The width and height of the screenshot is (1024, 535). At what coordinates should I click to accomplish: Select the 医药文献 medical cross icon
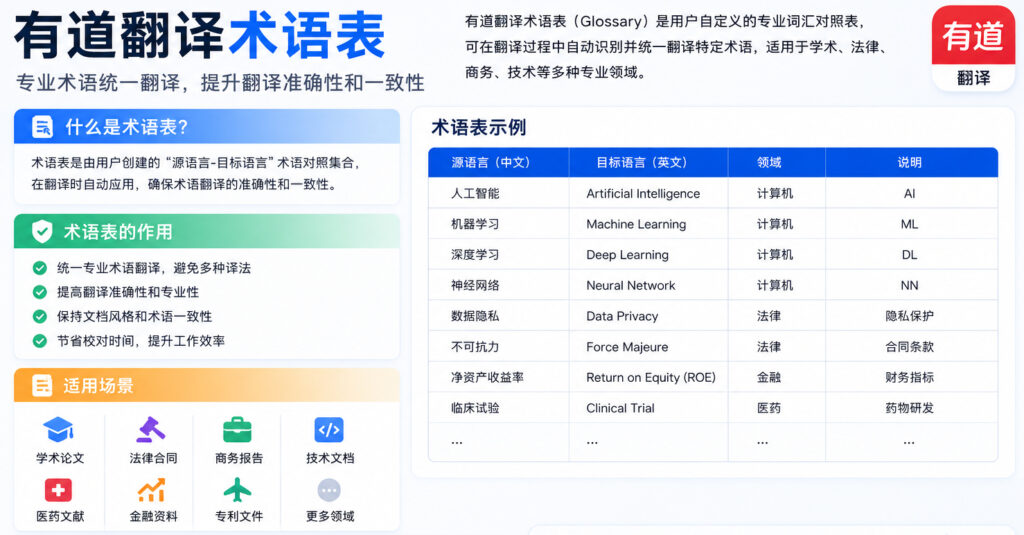click(58, 490)
